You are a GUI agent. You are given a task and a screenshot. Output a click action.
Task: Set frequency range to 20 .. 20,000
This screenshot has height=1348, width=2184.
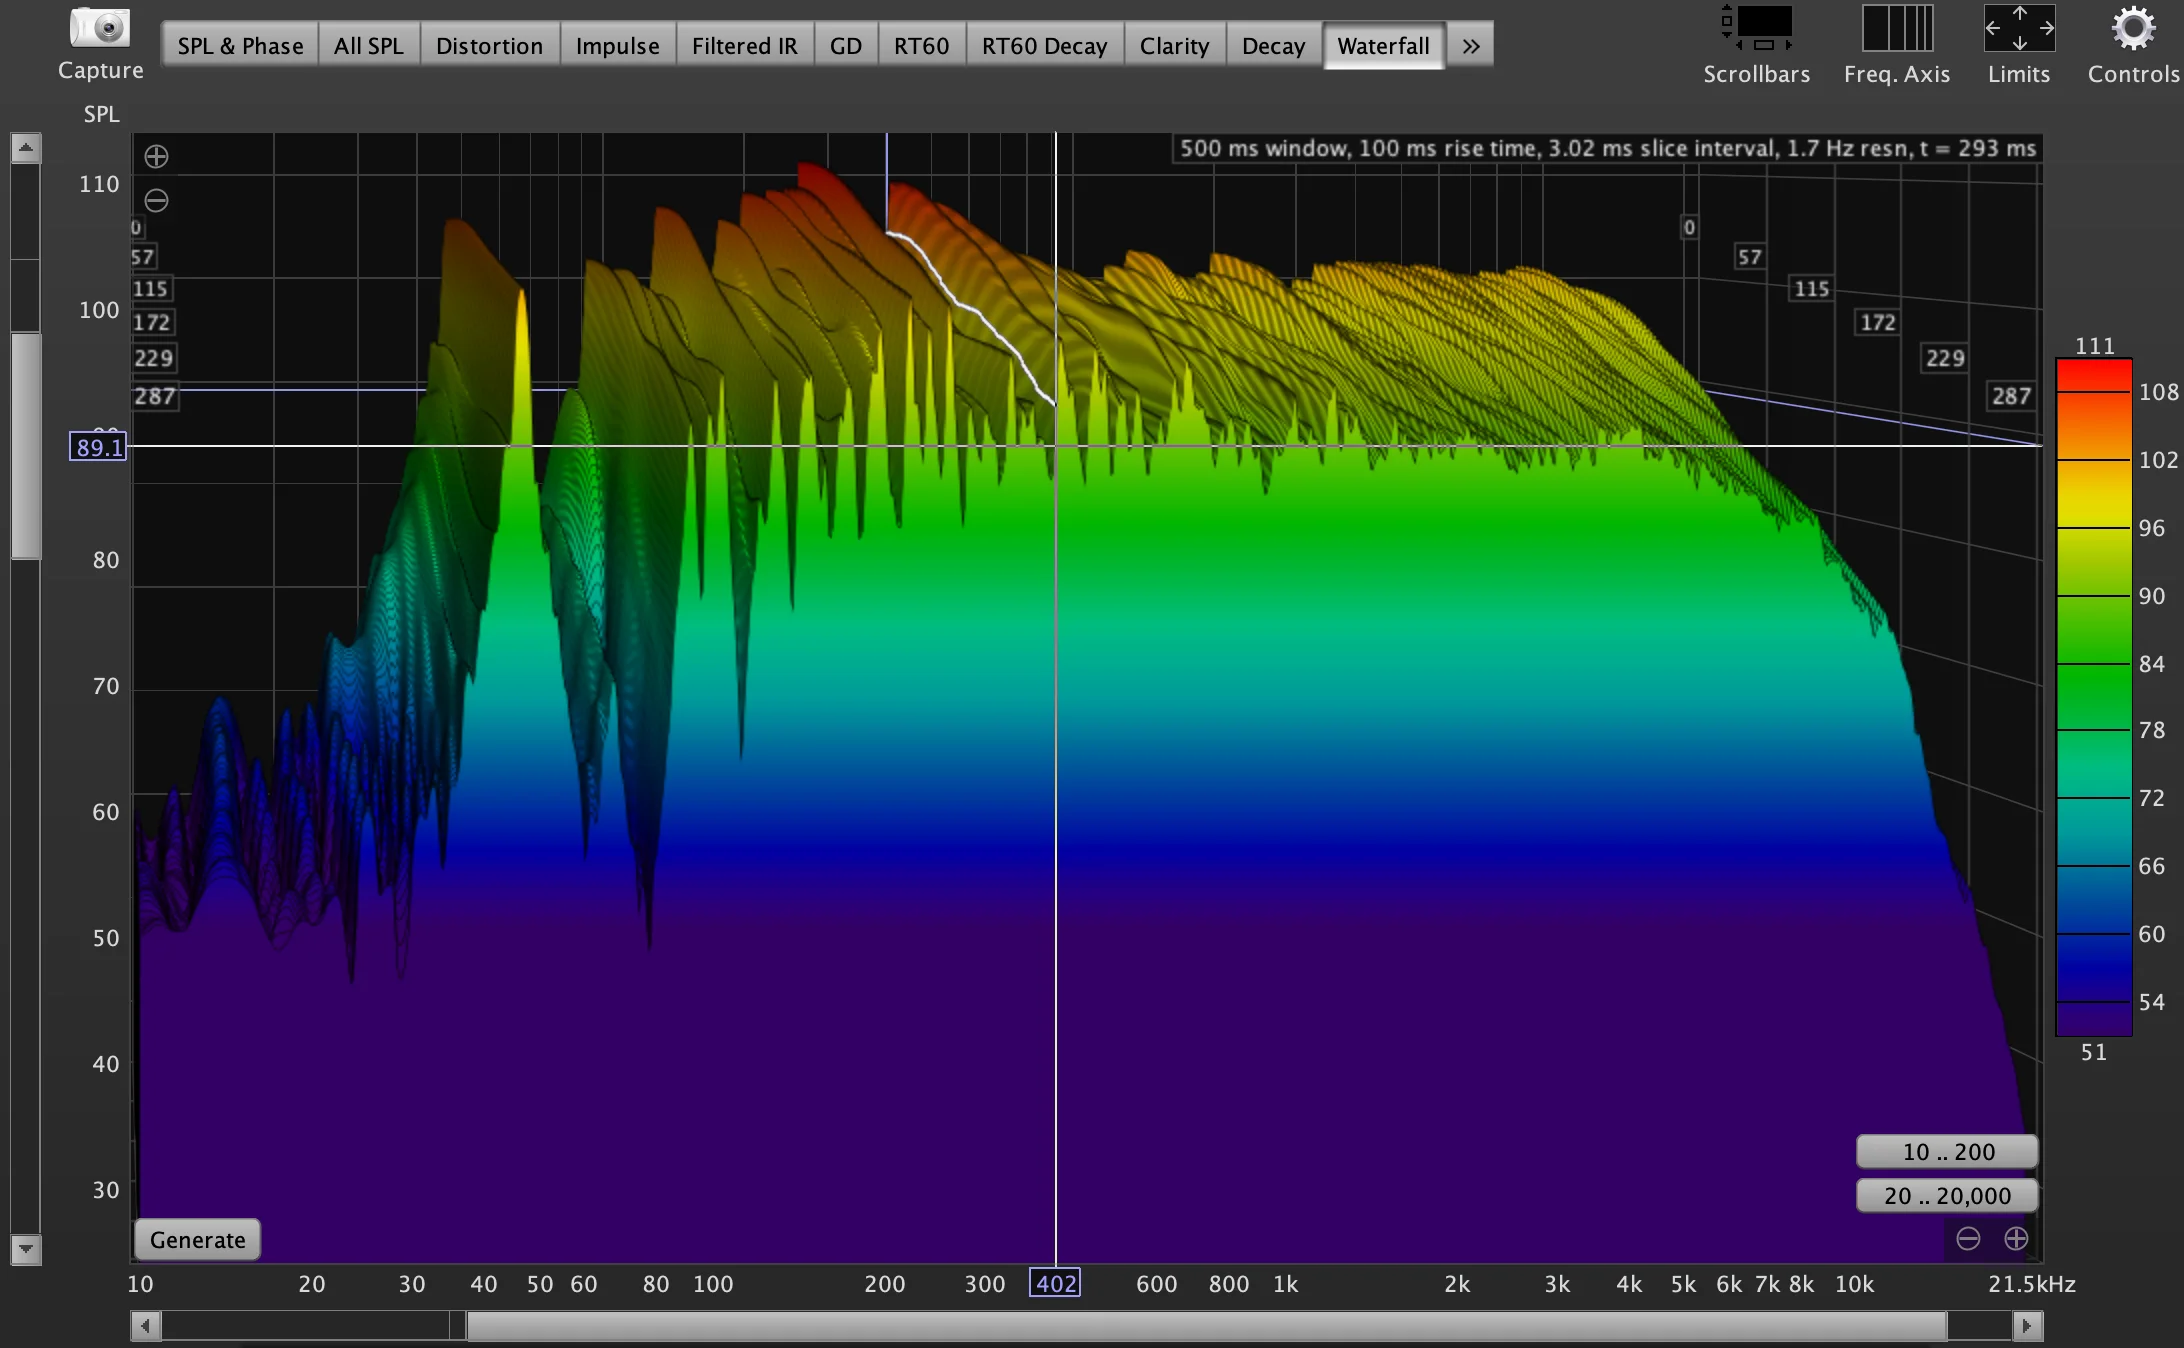[x=1947, y=1196]
